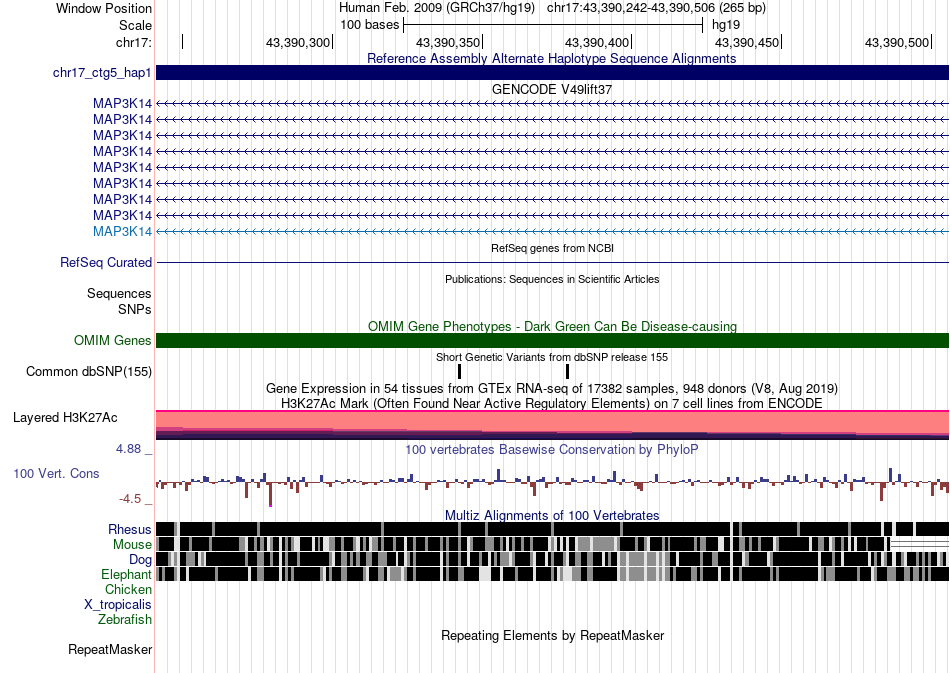The height and width of the screenshot is (673, 950).
Task: Click the Rhesus alignment row
Action: click(553, 528)
